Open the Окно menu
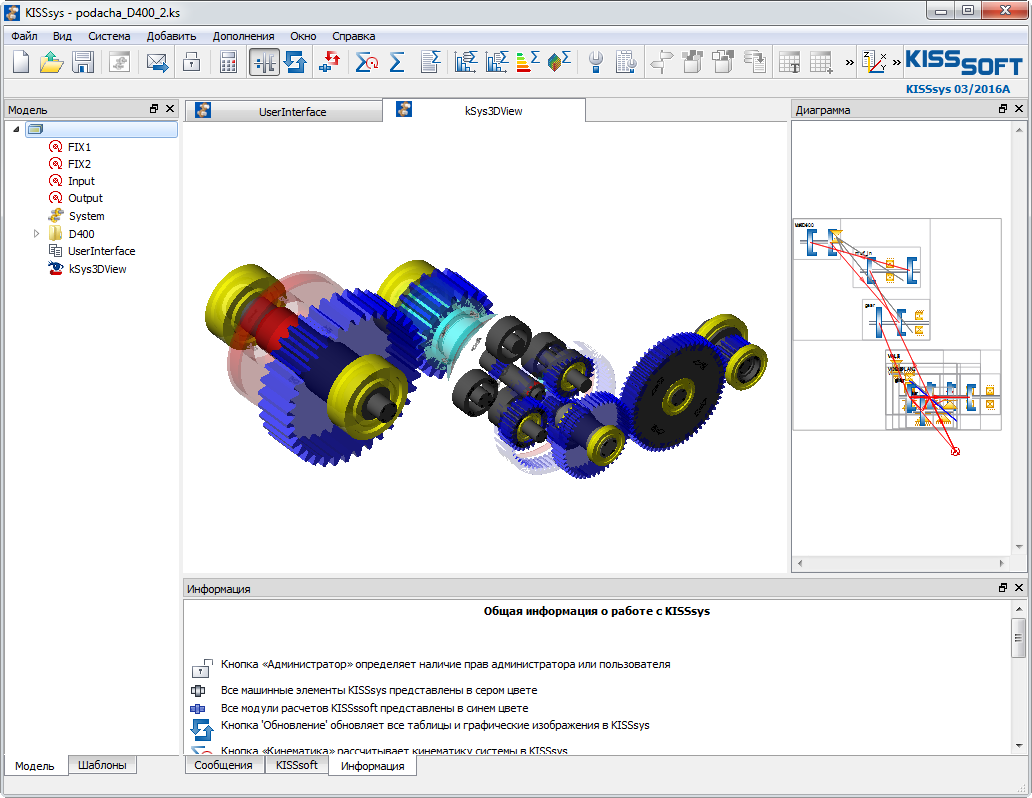The width and height of the screenshot is (1032, 798). (x=303, y=36)
